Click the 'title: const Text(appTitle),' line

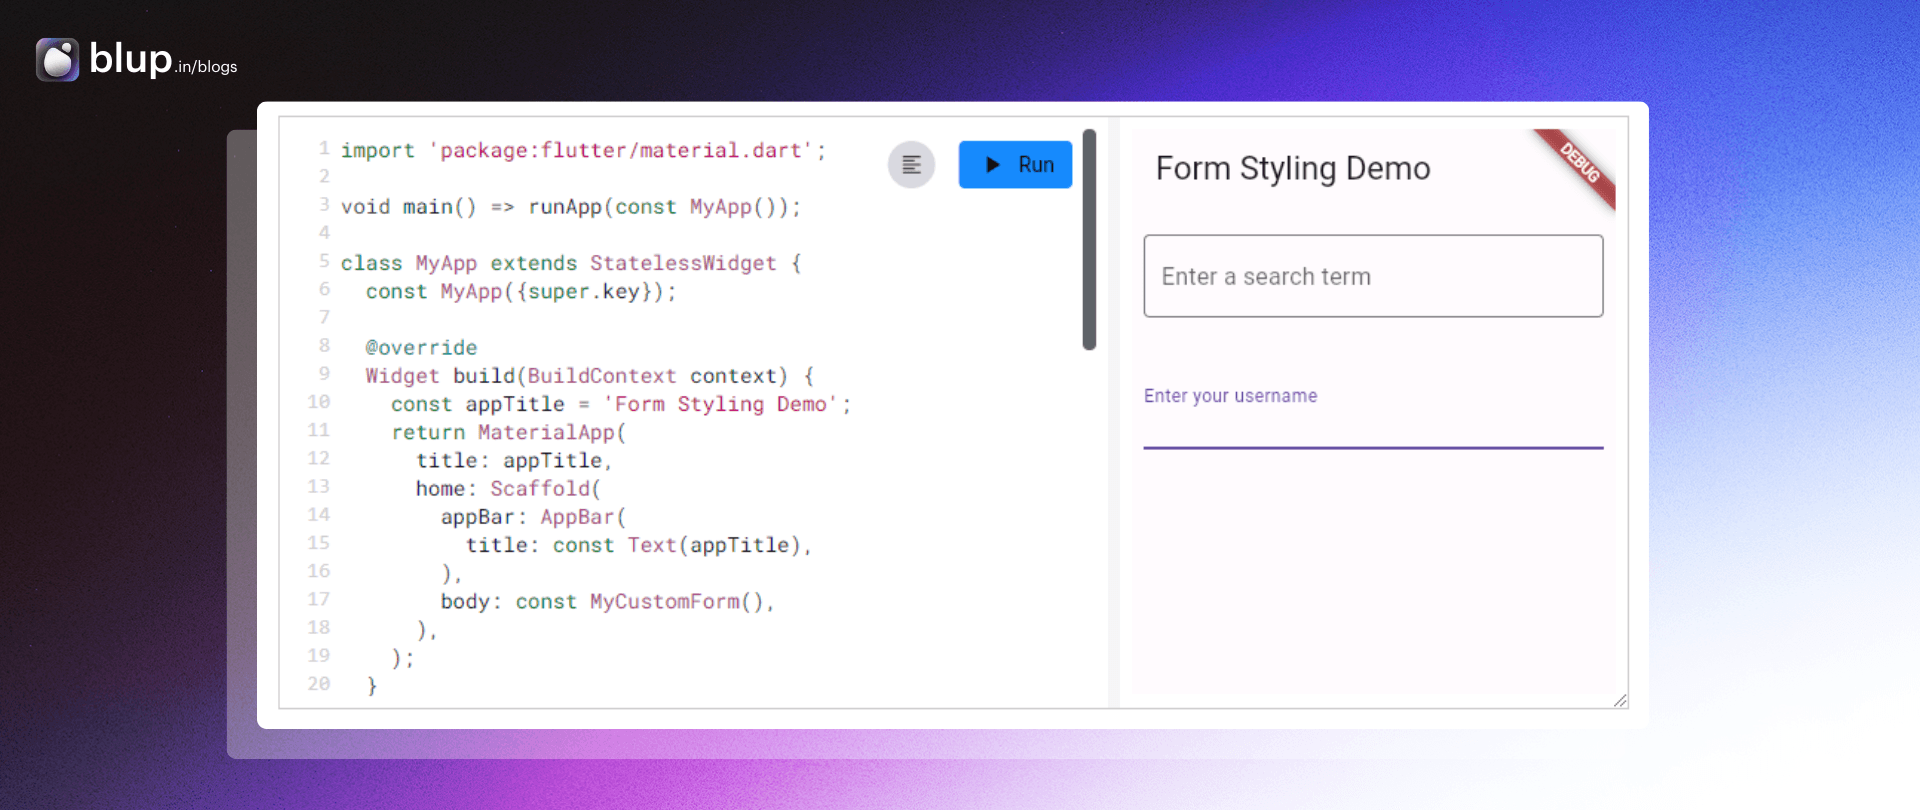point(639,545)
